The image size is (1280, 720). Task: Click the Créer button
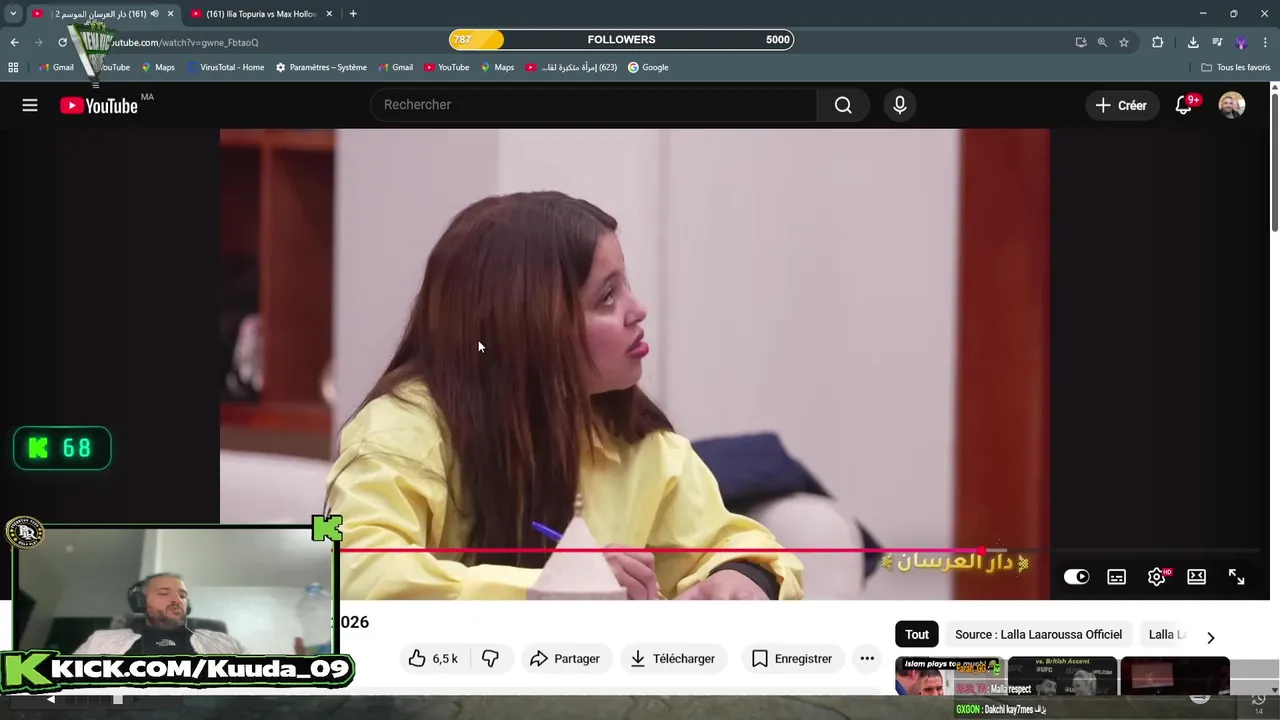pos(1121,105)
